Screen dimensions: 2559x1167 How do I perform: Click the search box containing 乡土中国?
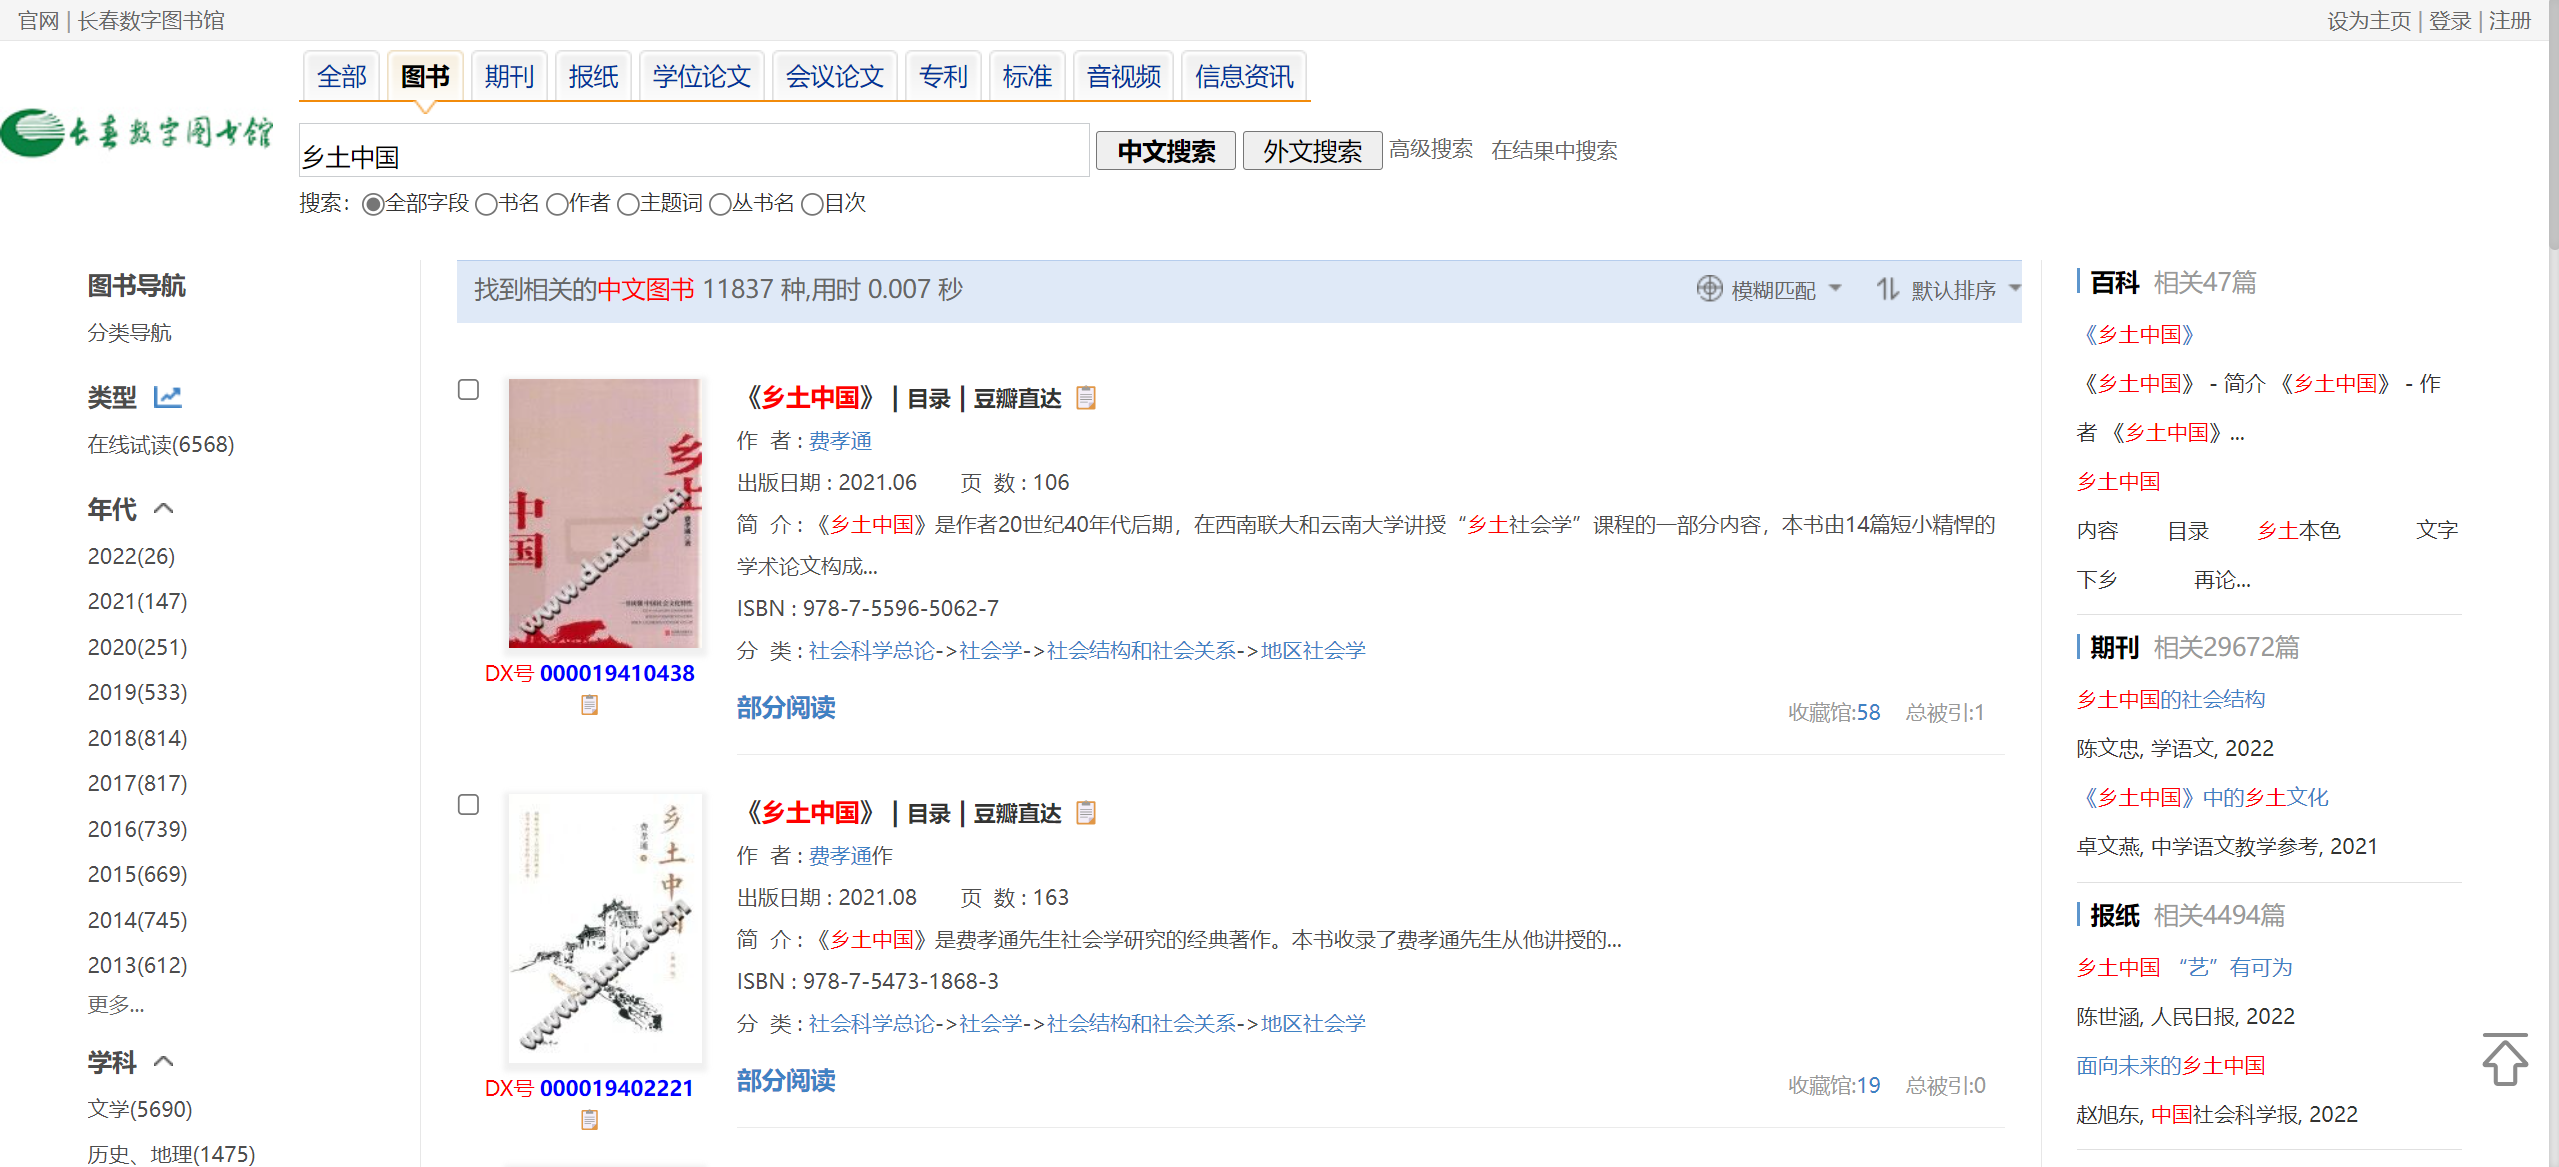tap(693, 155)
